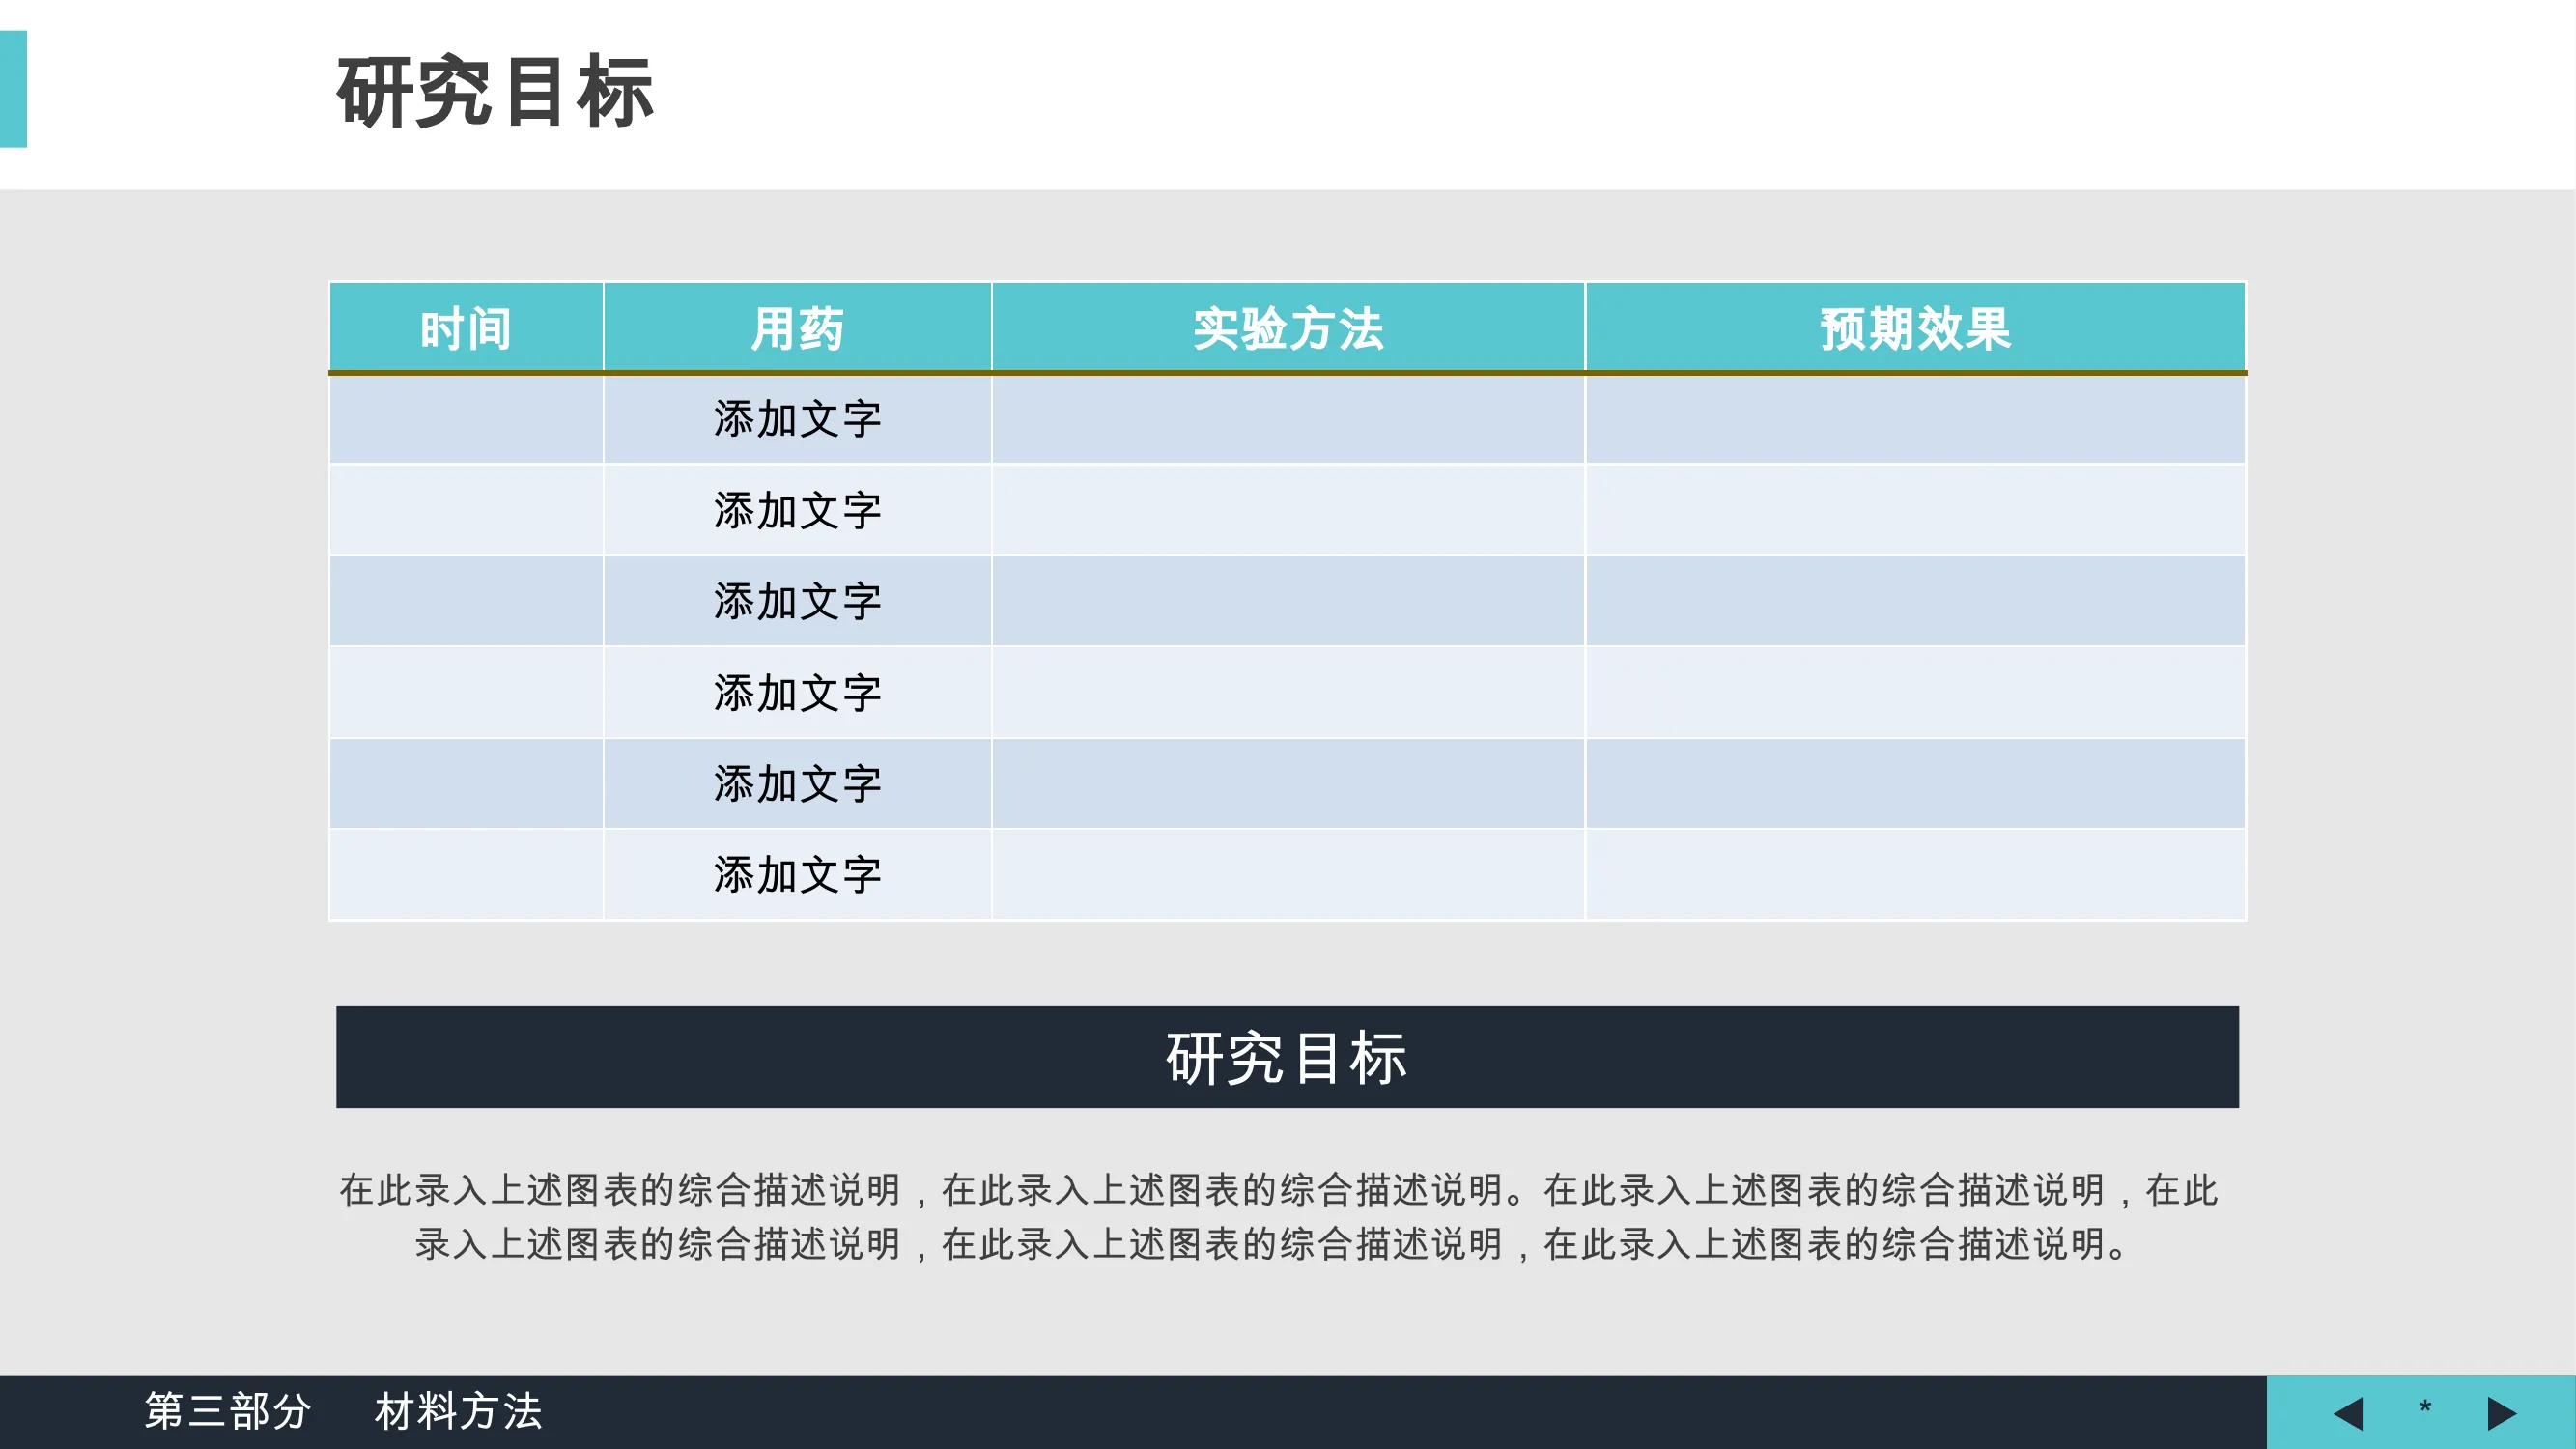Click the last row 添加文字 cell
Screen dimensions: 2576x1449
click(x=797, y=875)
